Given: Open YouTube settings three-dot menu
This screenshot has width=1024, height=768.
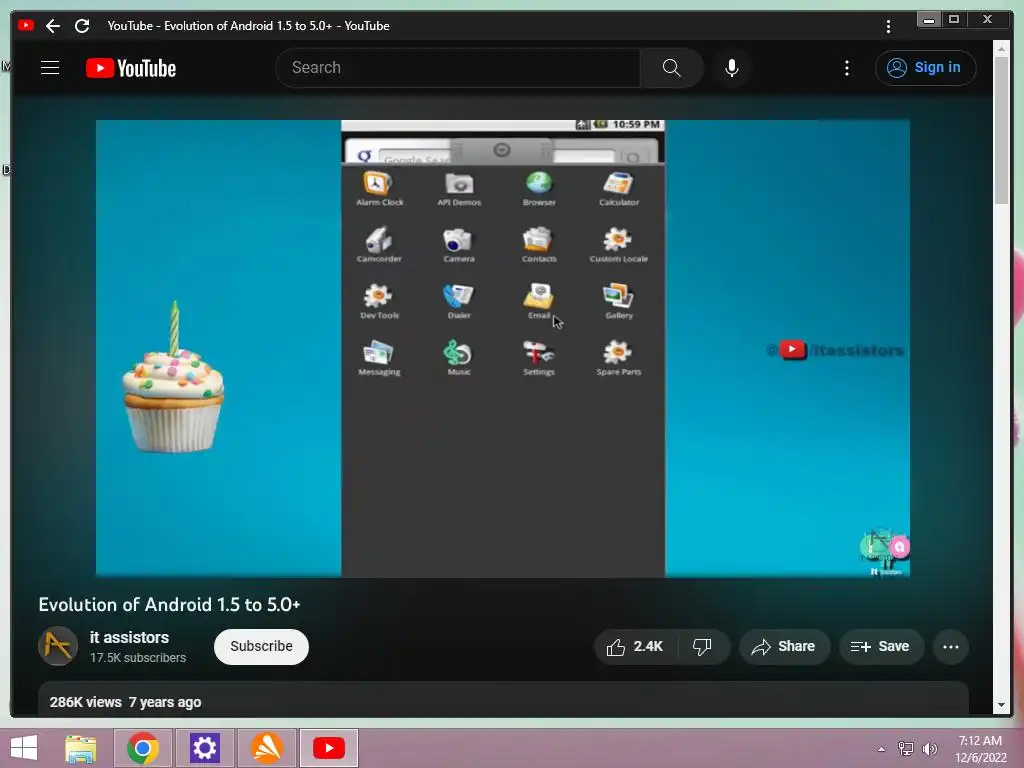Looking at the screenshot, I should [847, 68].
